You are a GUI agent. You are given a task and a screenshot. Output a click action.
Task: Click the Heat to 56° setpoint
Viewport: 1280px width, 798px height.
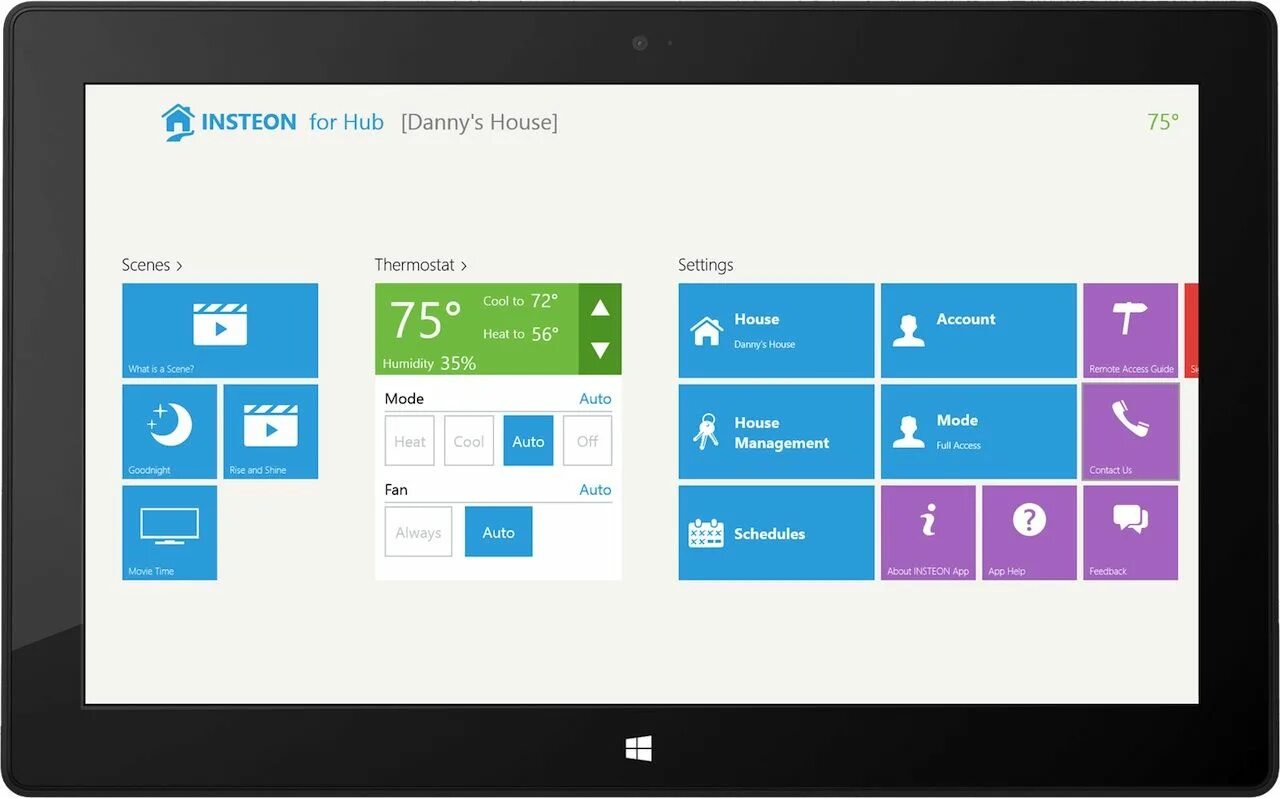point(520,334)
